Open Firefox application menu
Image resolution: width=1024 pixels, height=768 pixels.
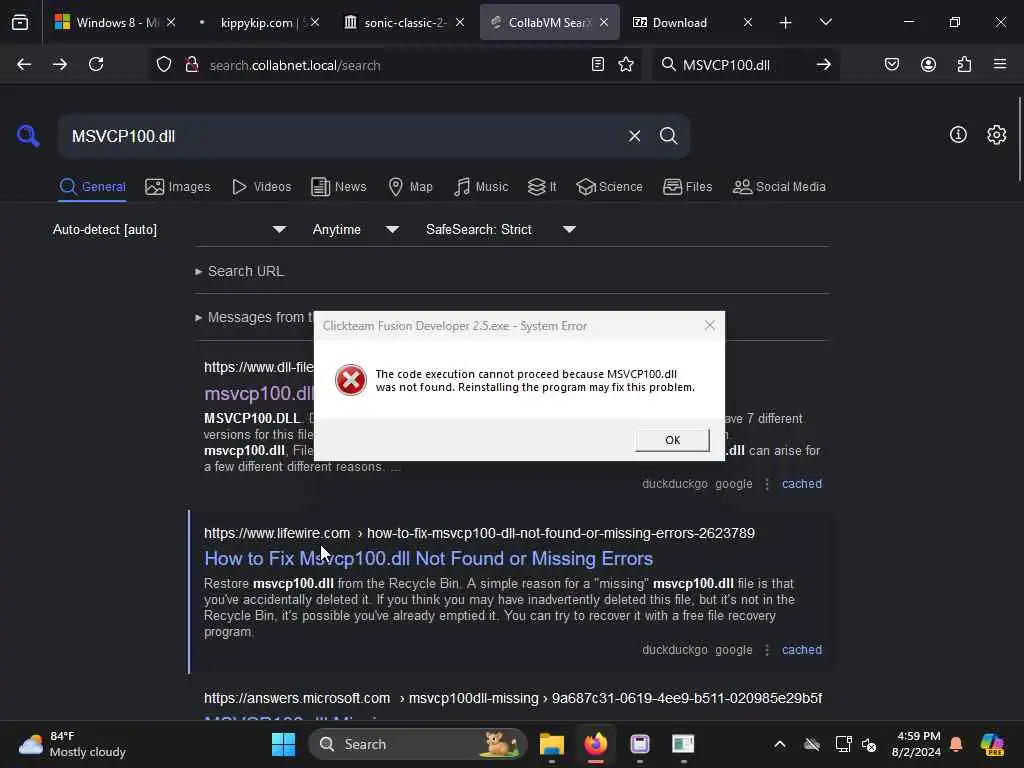(1000, 64)
